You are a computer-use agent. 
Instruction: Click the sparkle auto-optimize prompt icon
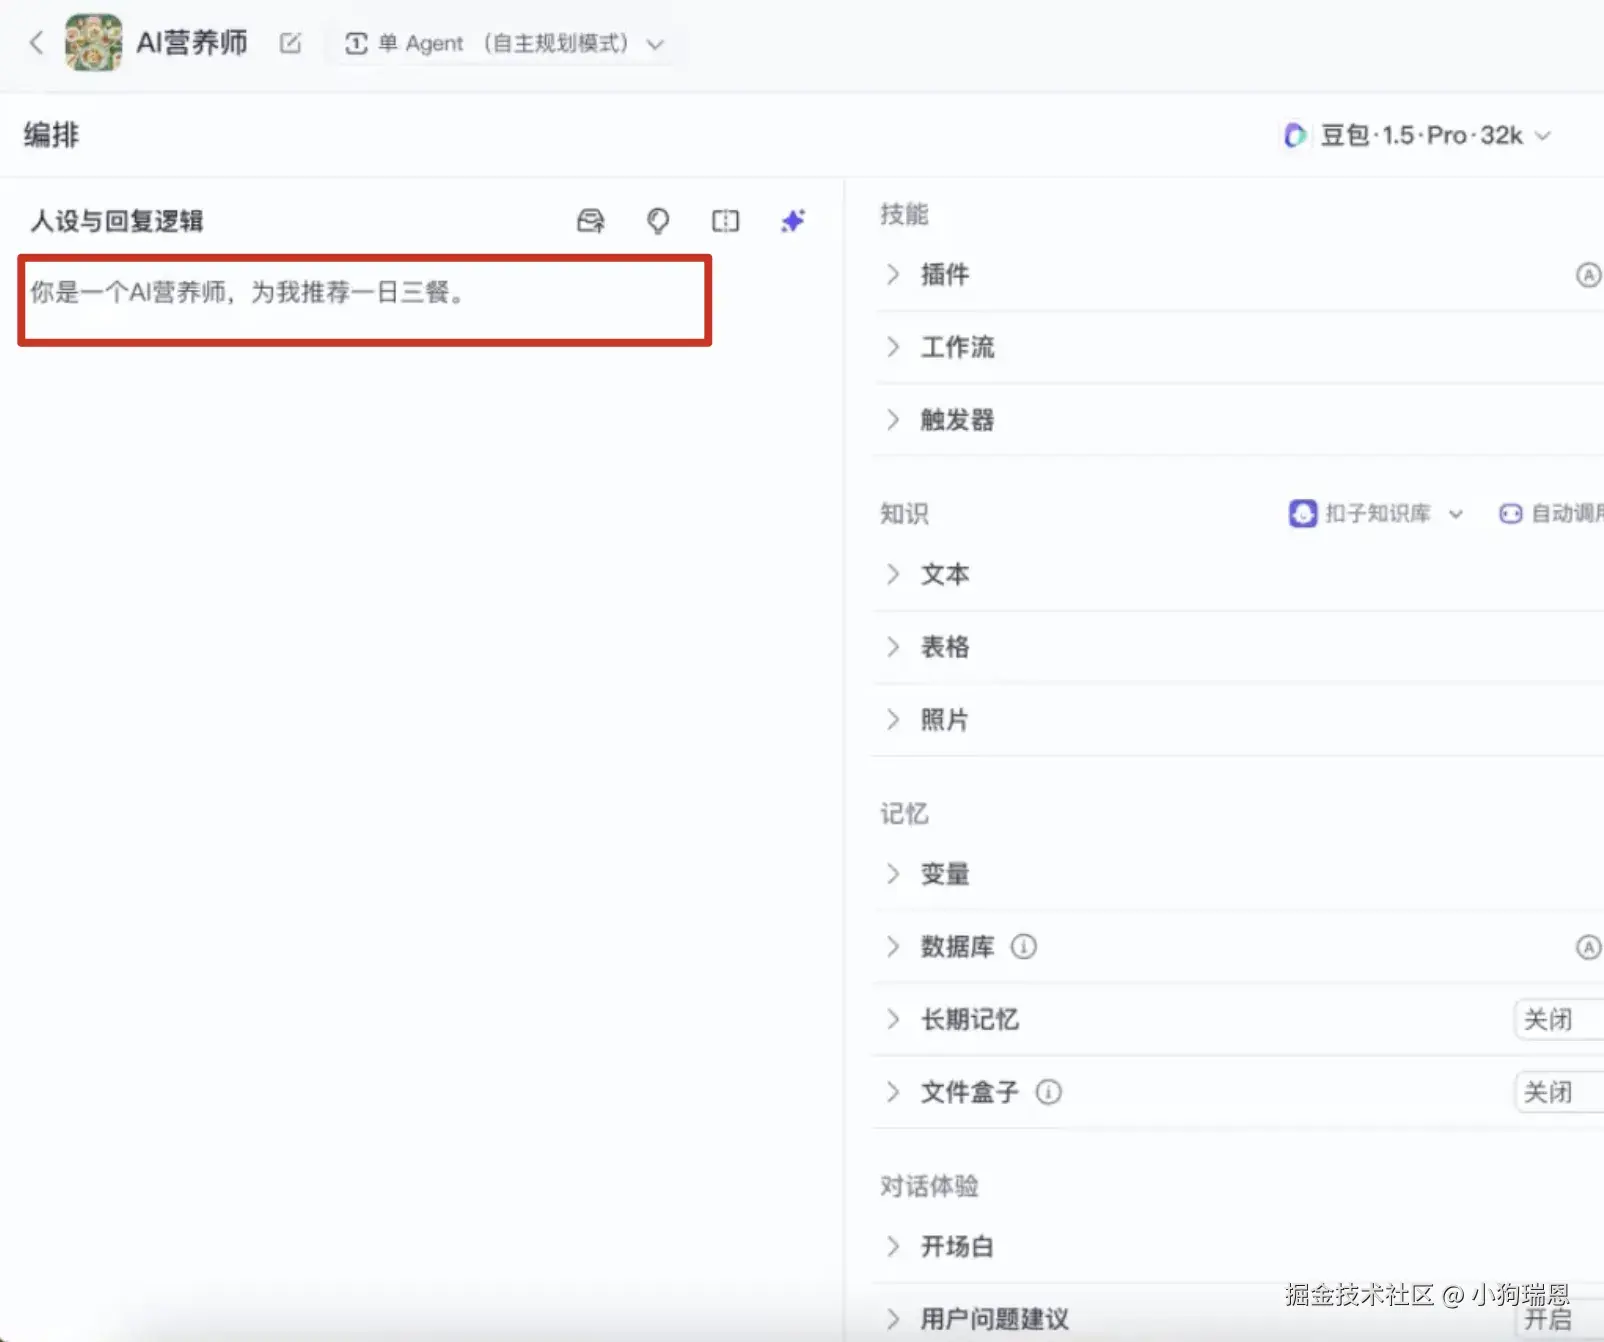[793, 221]
